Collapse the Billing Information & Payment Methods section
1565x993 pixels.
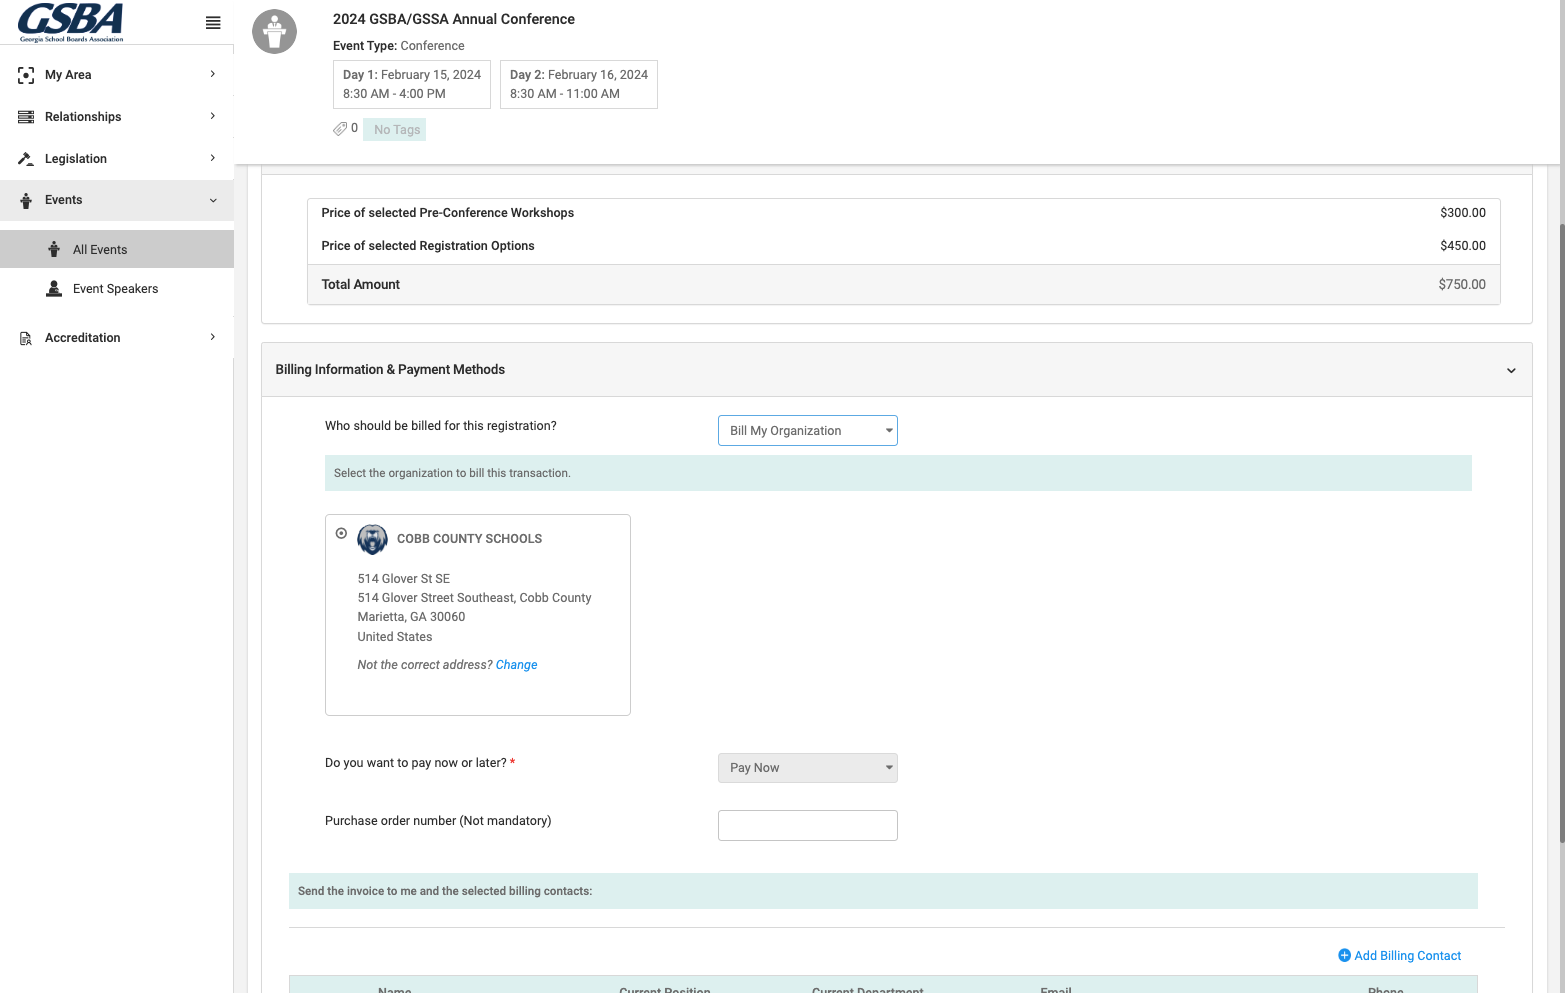coord(1511,371)
